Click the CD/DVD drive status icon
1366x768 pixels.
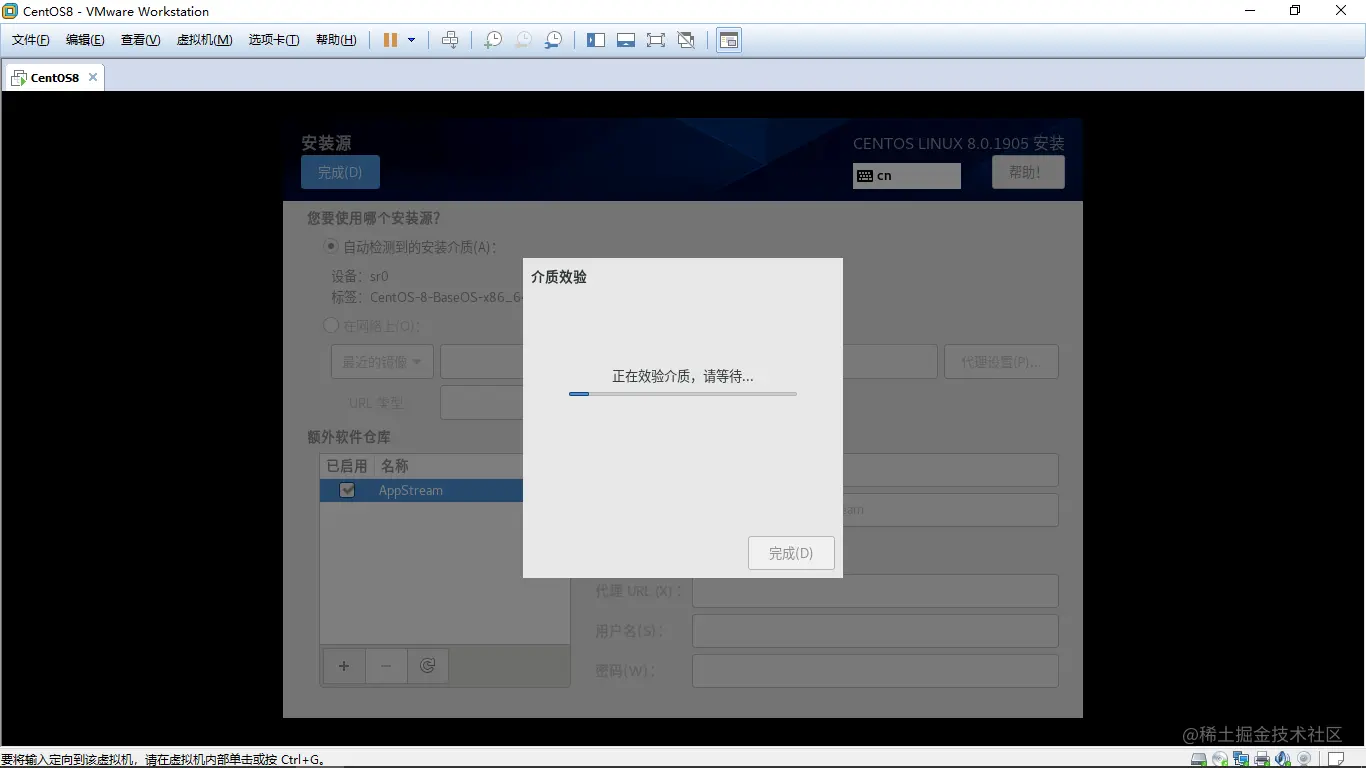click(1220, 759)
